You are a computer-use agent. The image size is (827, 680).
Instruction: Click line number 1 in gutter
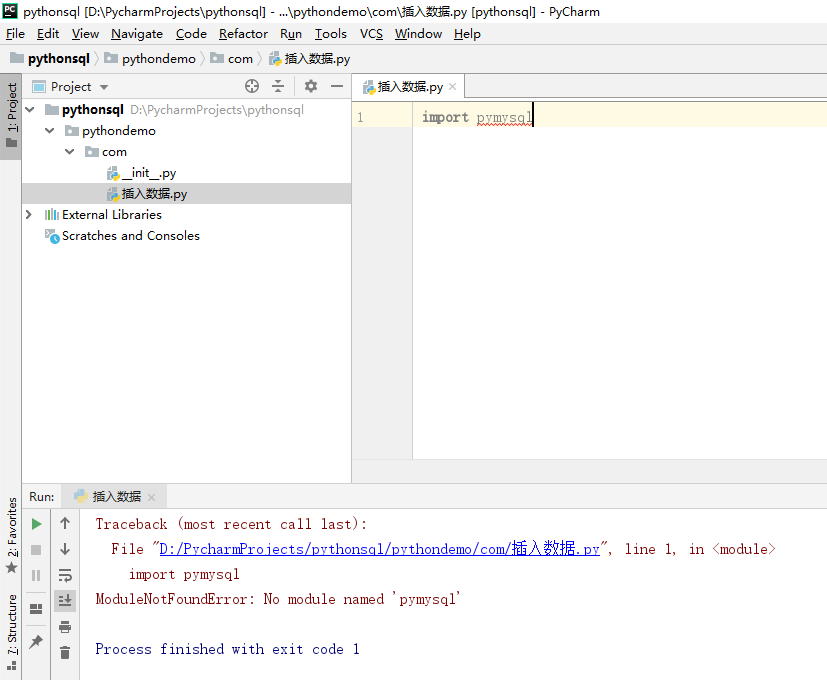(360, 117)
